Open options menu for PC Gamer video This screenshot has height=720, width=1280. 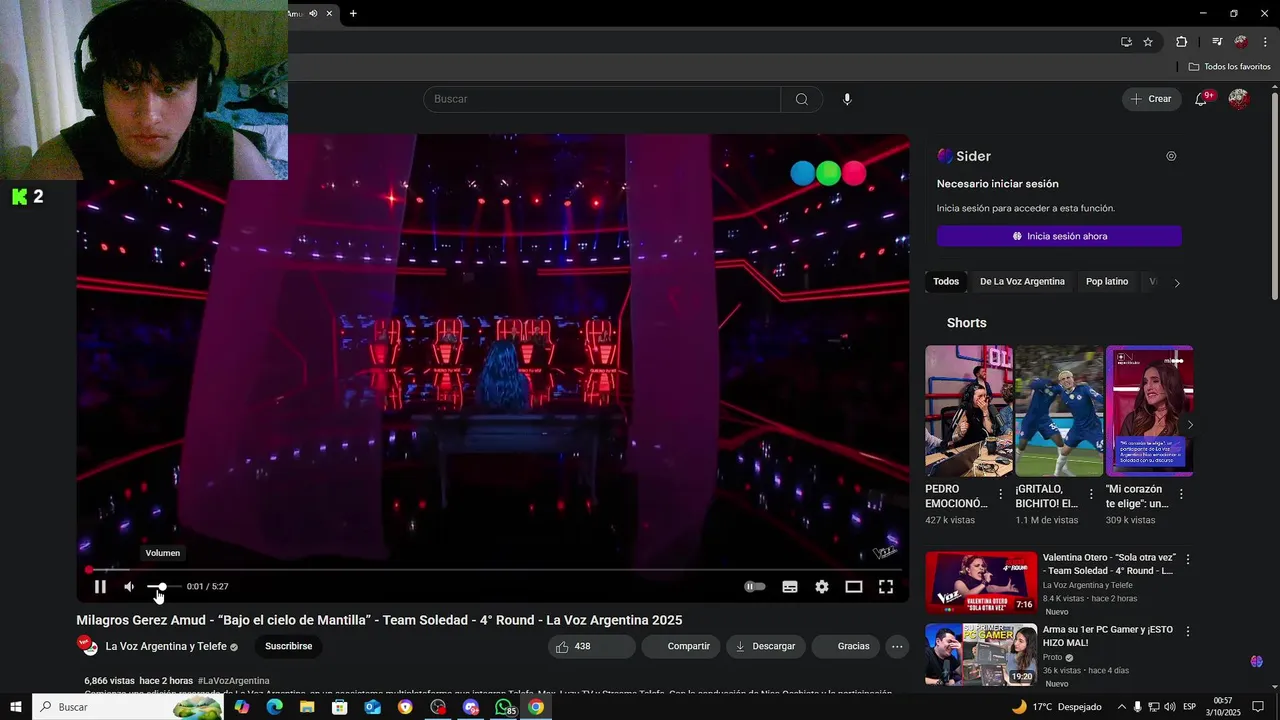(1188, 631)
